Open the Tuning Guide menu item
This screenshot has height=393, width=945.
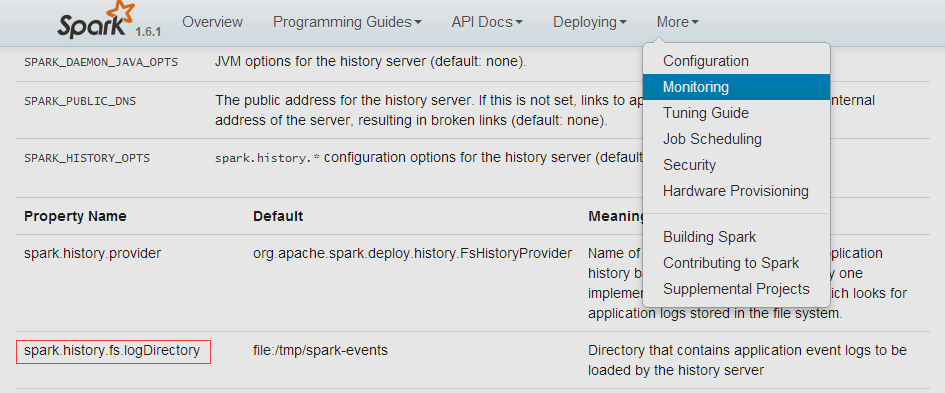tap(706, 113)
